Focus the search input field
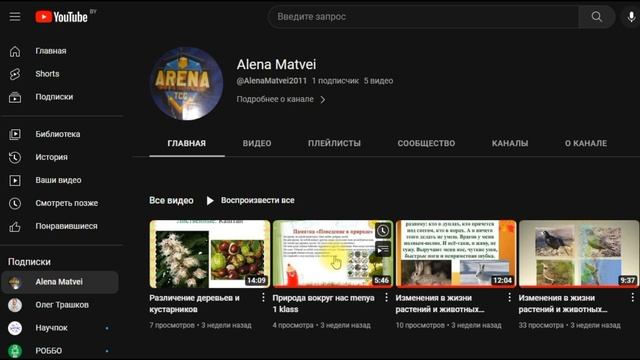This screenshot has height=360, width=640. click(x=423, y=17)
